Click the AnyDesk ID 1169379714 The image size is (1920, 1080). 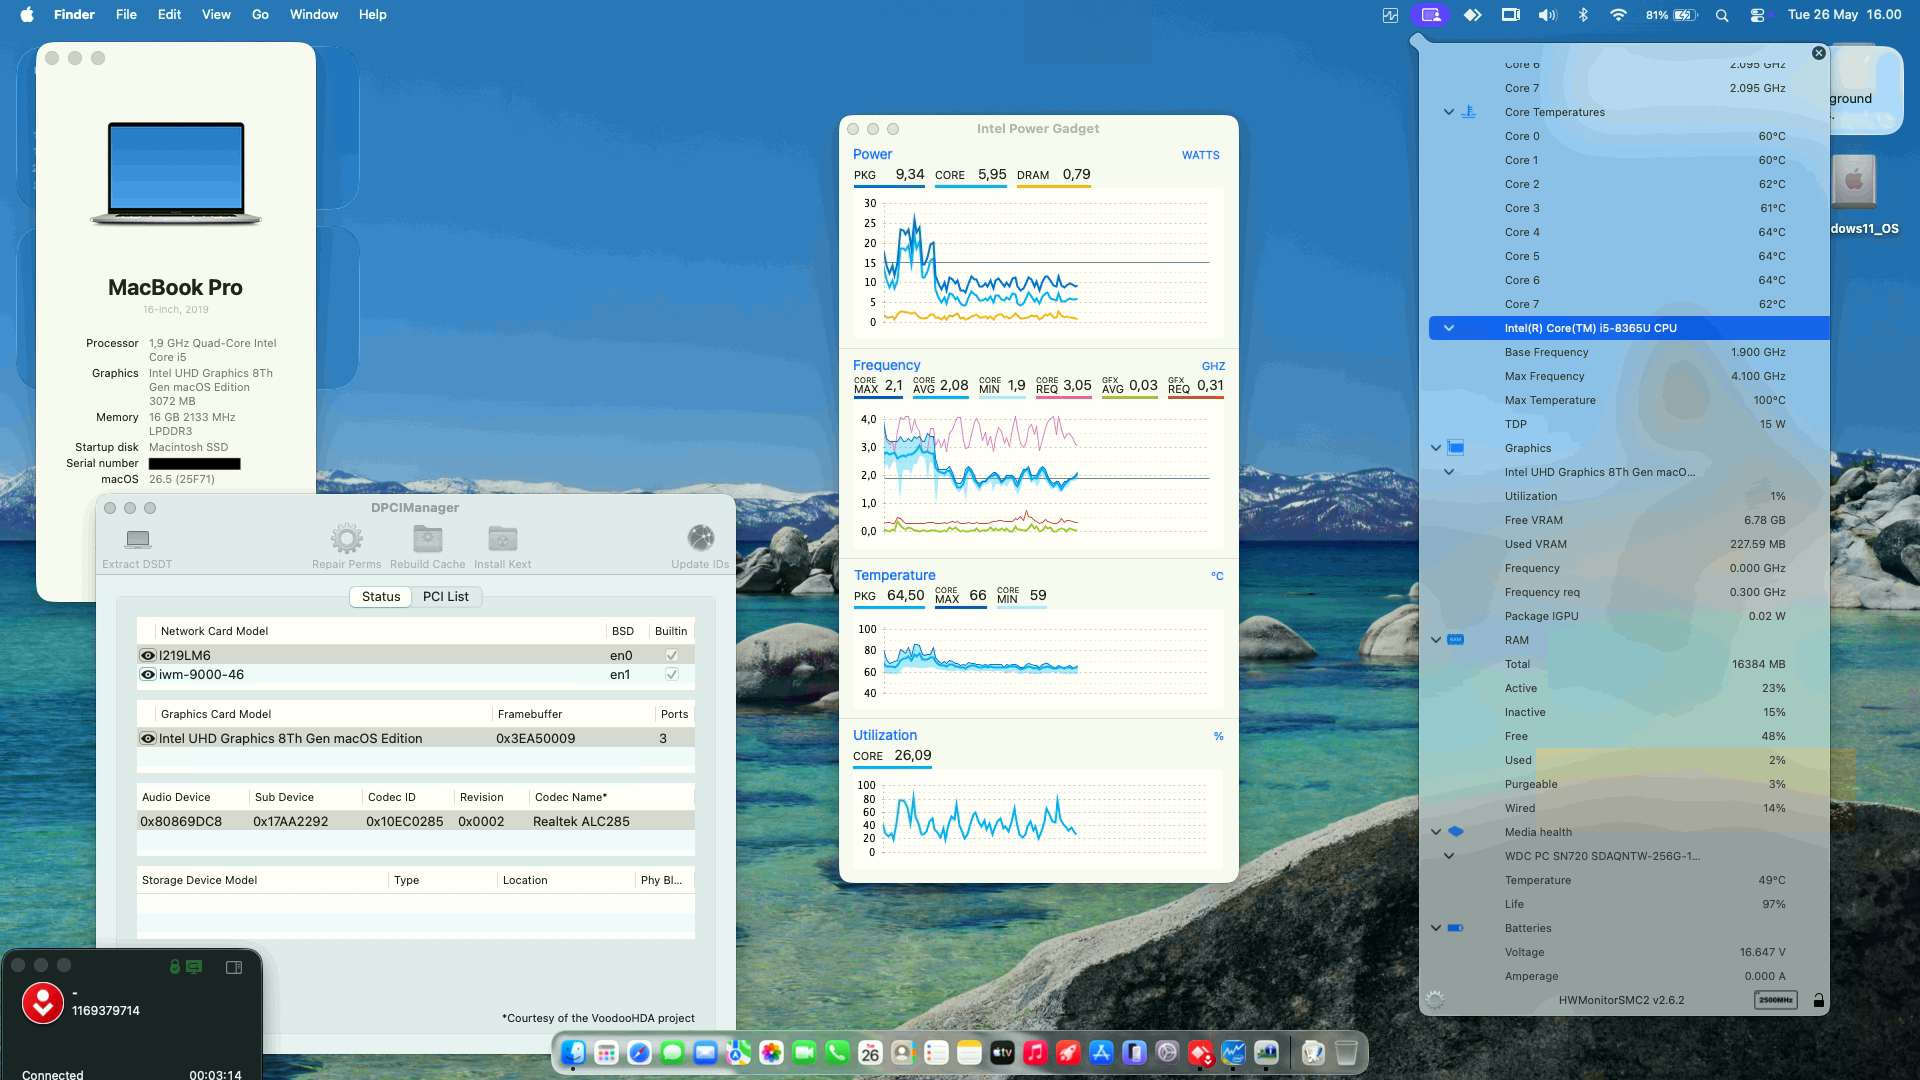coord(106,1011)
